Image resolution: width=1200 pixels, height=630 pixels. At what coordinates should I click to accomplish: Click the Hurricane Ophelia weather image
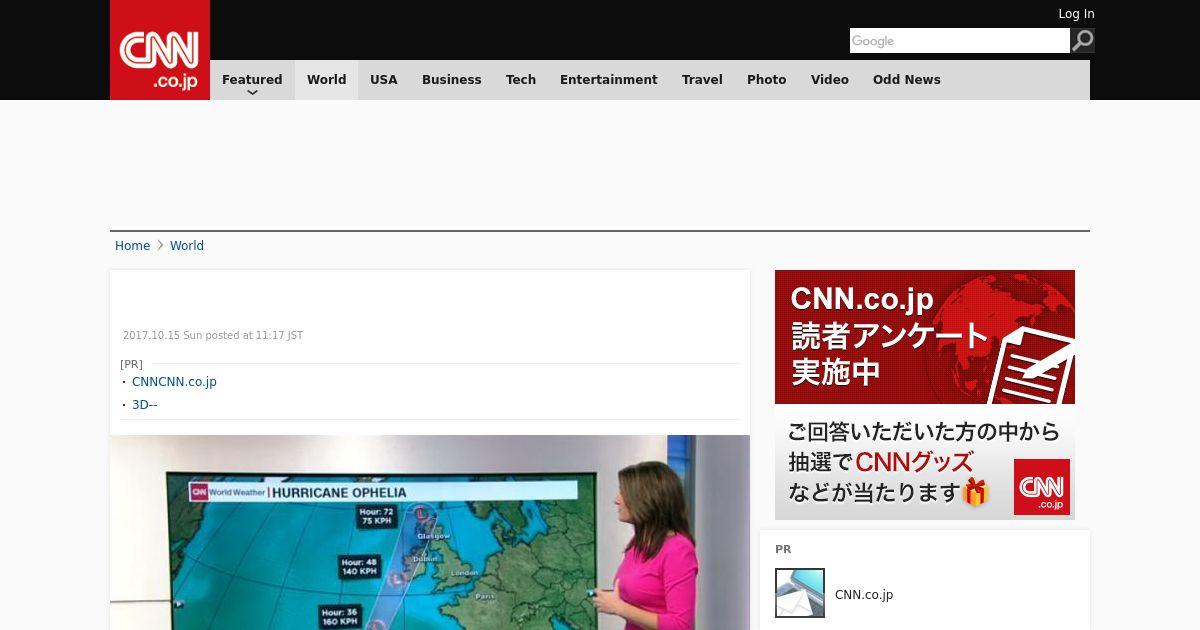click(x=430, y=532)
